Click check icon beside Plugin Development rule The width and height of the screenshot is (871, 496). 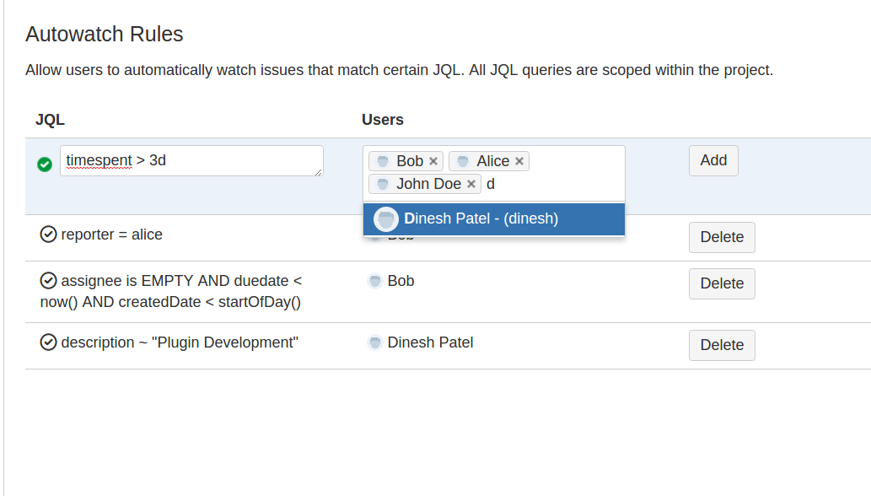pyautogui.click(x=48, y=343)
